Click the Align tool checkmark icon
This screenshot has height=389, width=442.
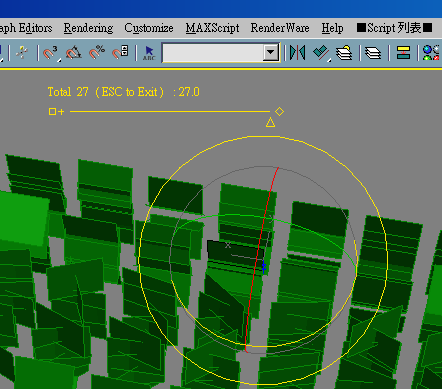click(322, 53)
